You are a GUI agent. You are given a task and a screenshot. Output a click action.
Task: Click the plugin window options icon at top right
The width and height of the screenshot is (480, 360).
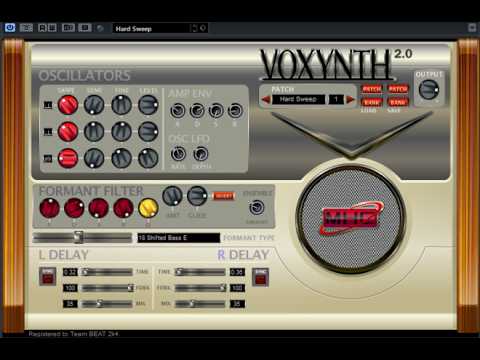tap(472, 27)
